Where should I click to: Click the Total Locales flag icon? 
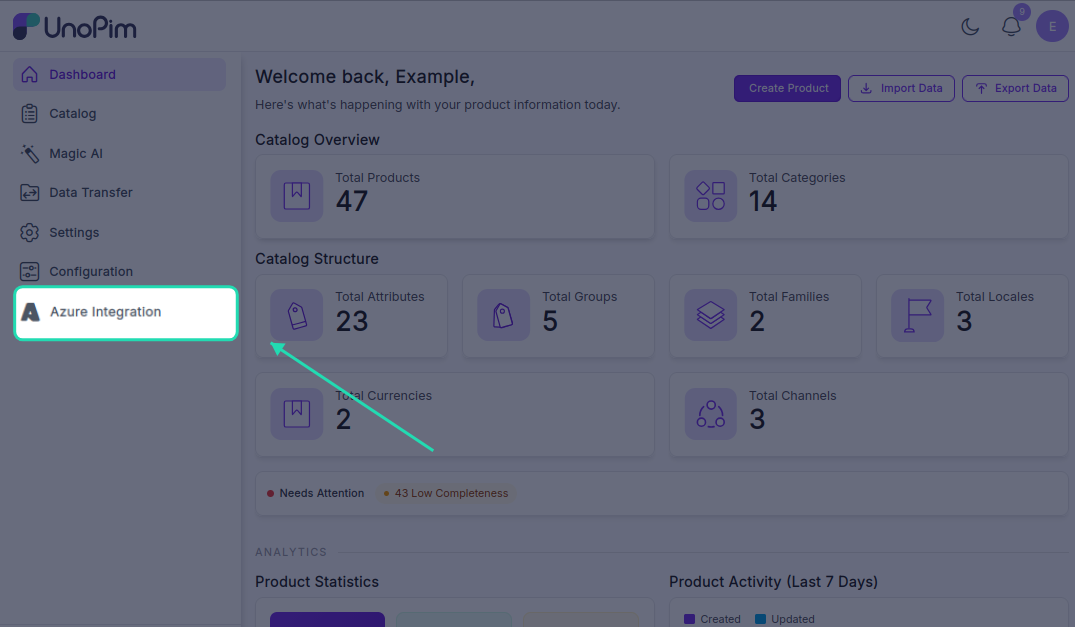[917, 315]
